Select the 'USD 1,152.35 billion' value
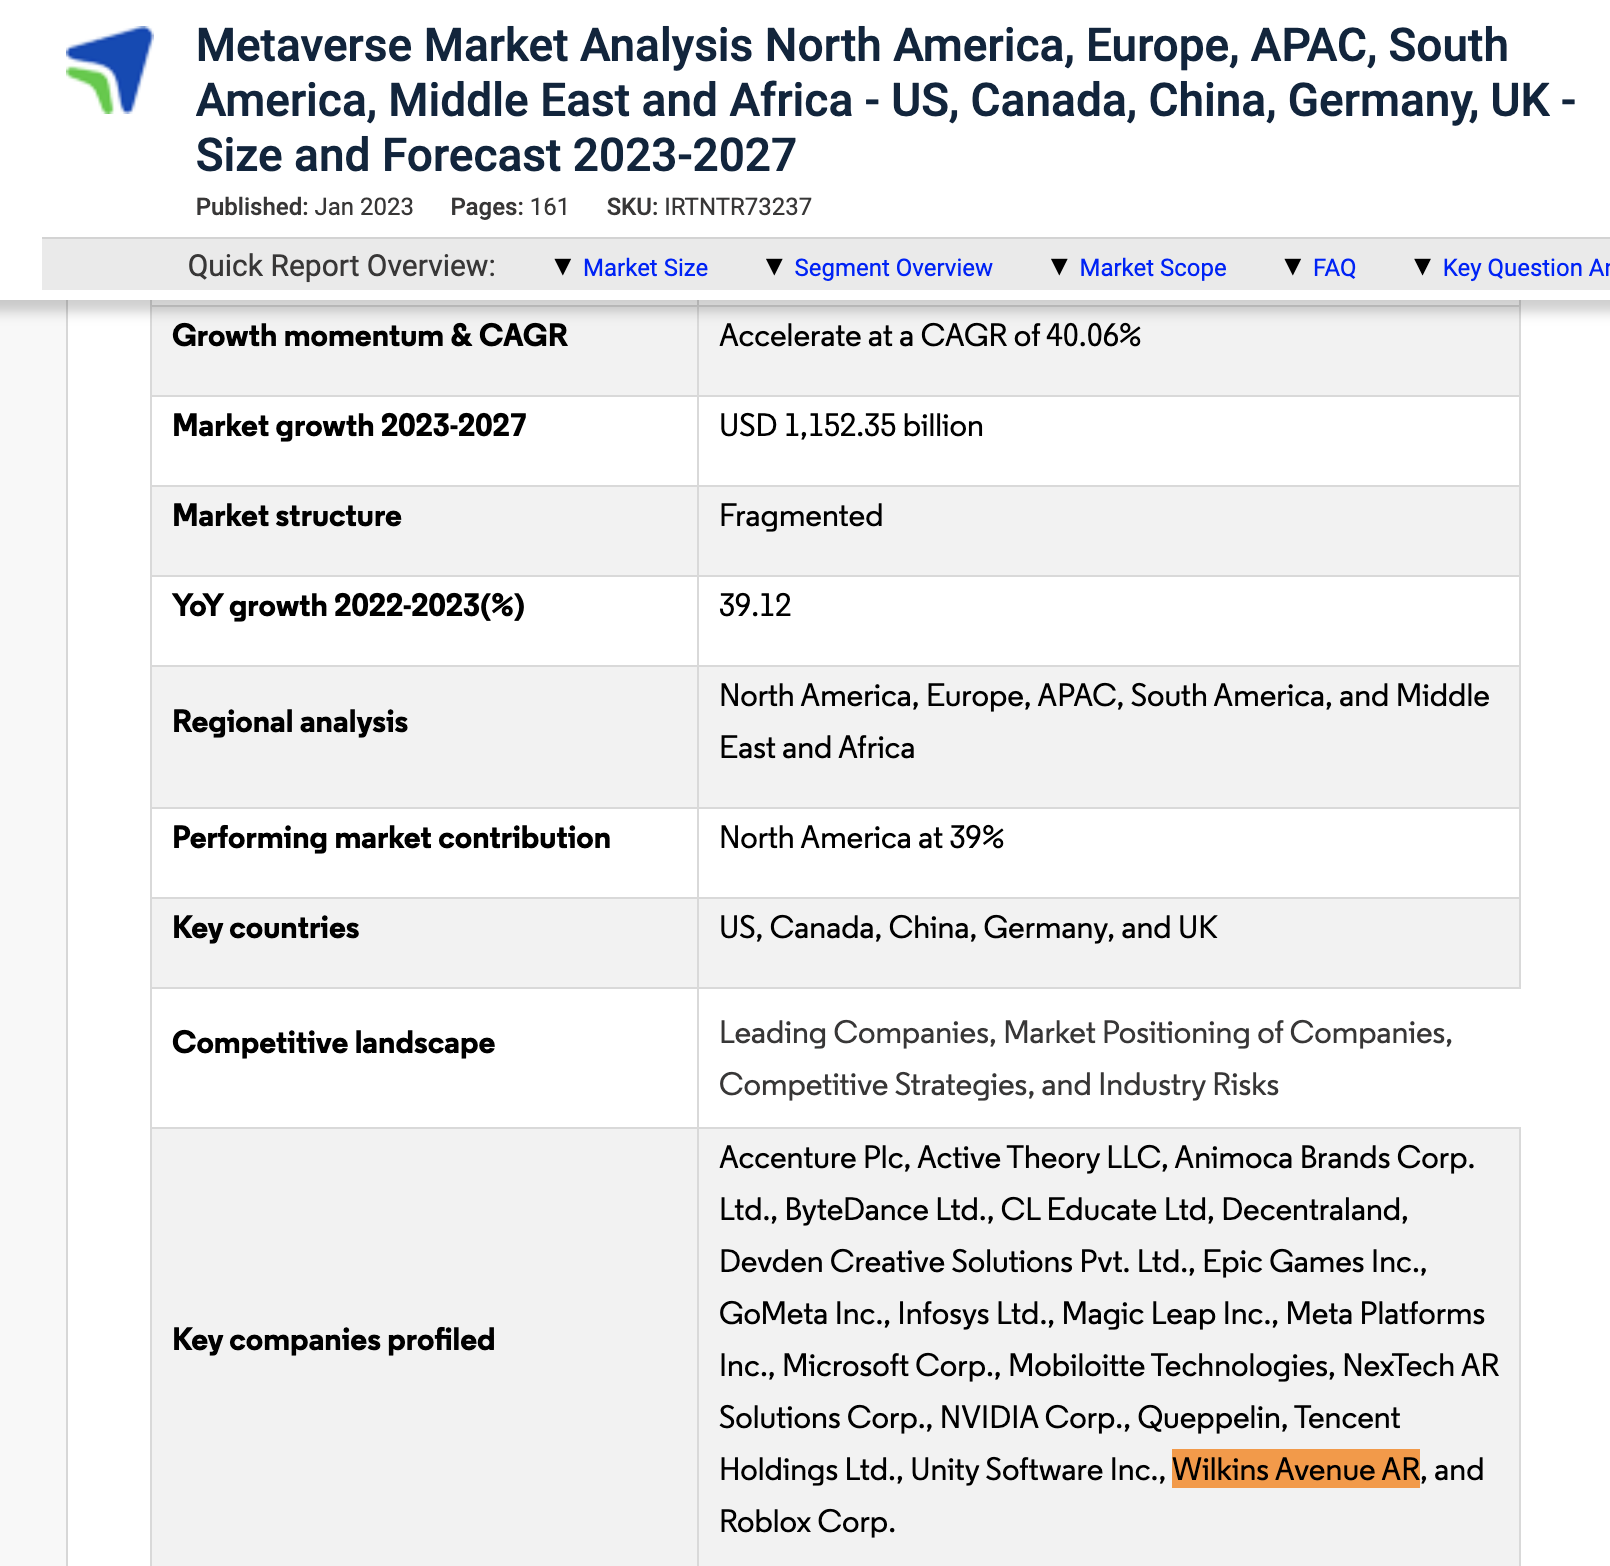Screen dimensions: 1610x1566 (851, 426)
